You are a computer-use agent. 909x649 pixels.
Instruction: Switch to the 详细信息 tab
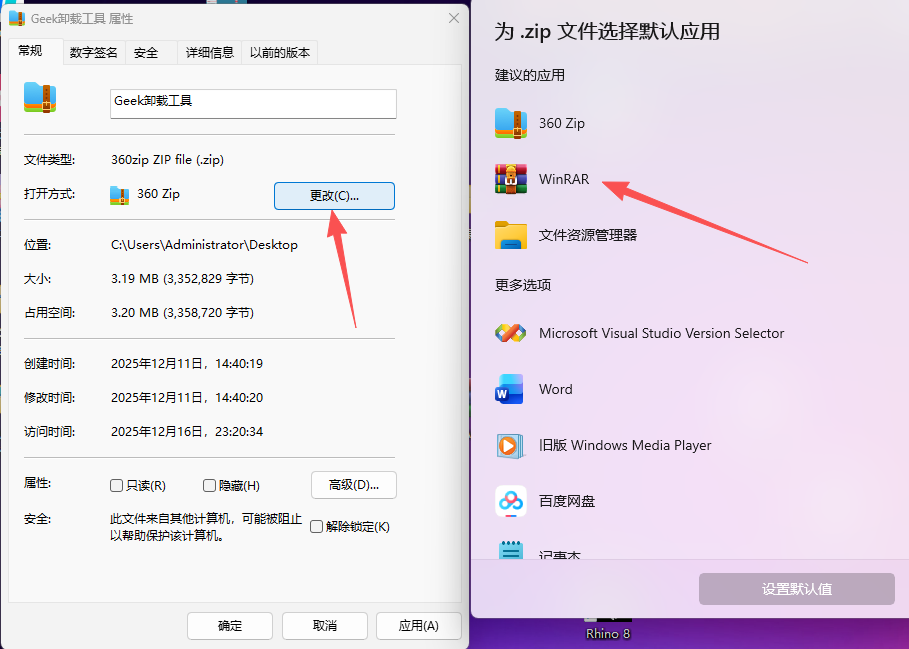click(x=208, y=52)
